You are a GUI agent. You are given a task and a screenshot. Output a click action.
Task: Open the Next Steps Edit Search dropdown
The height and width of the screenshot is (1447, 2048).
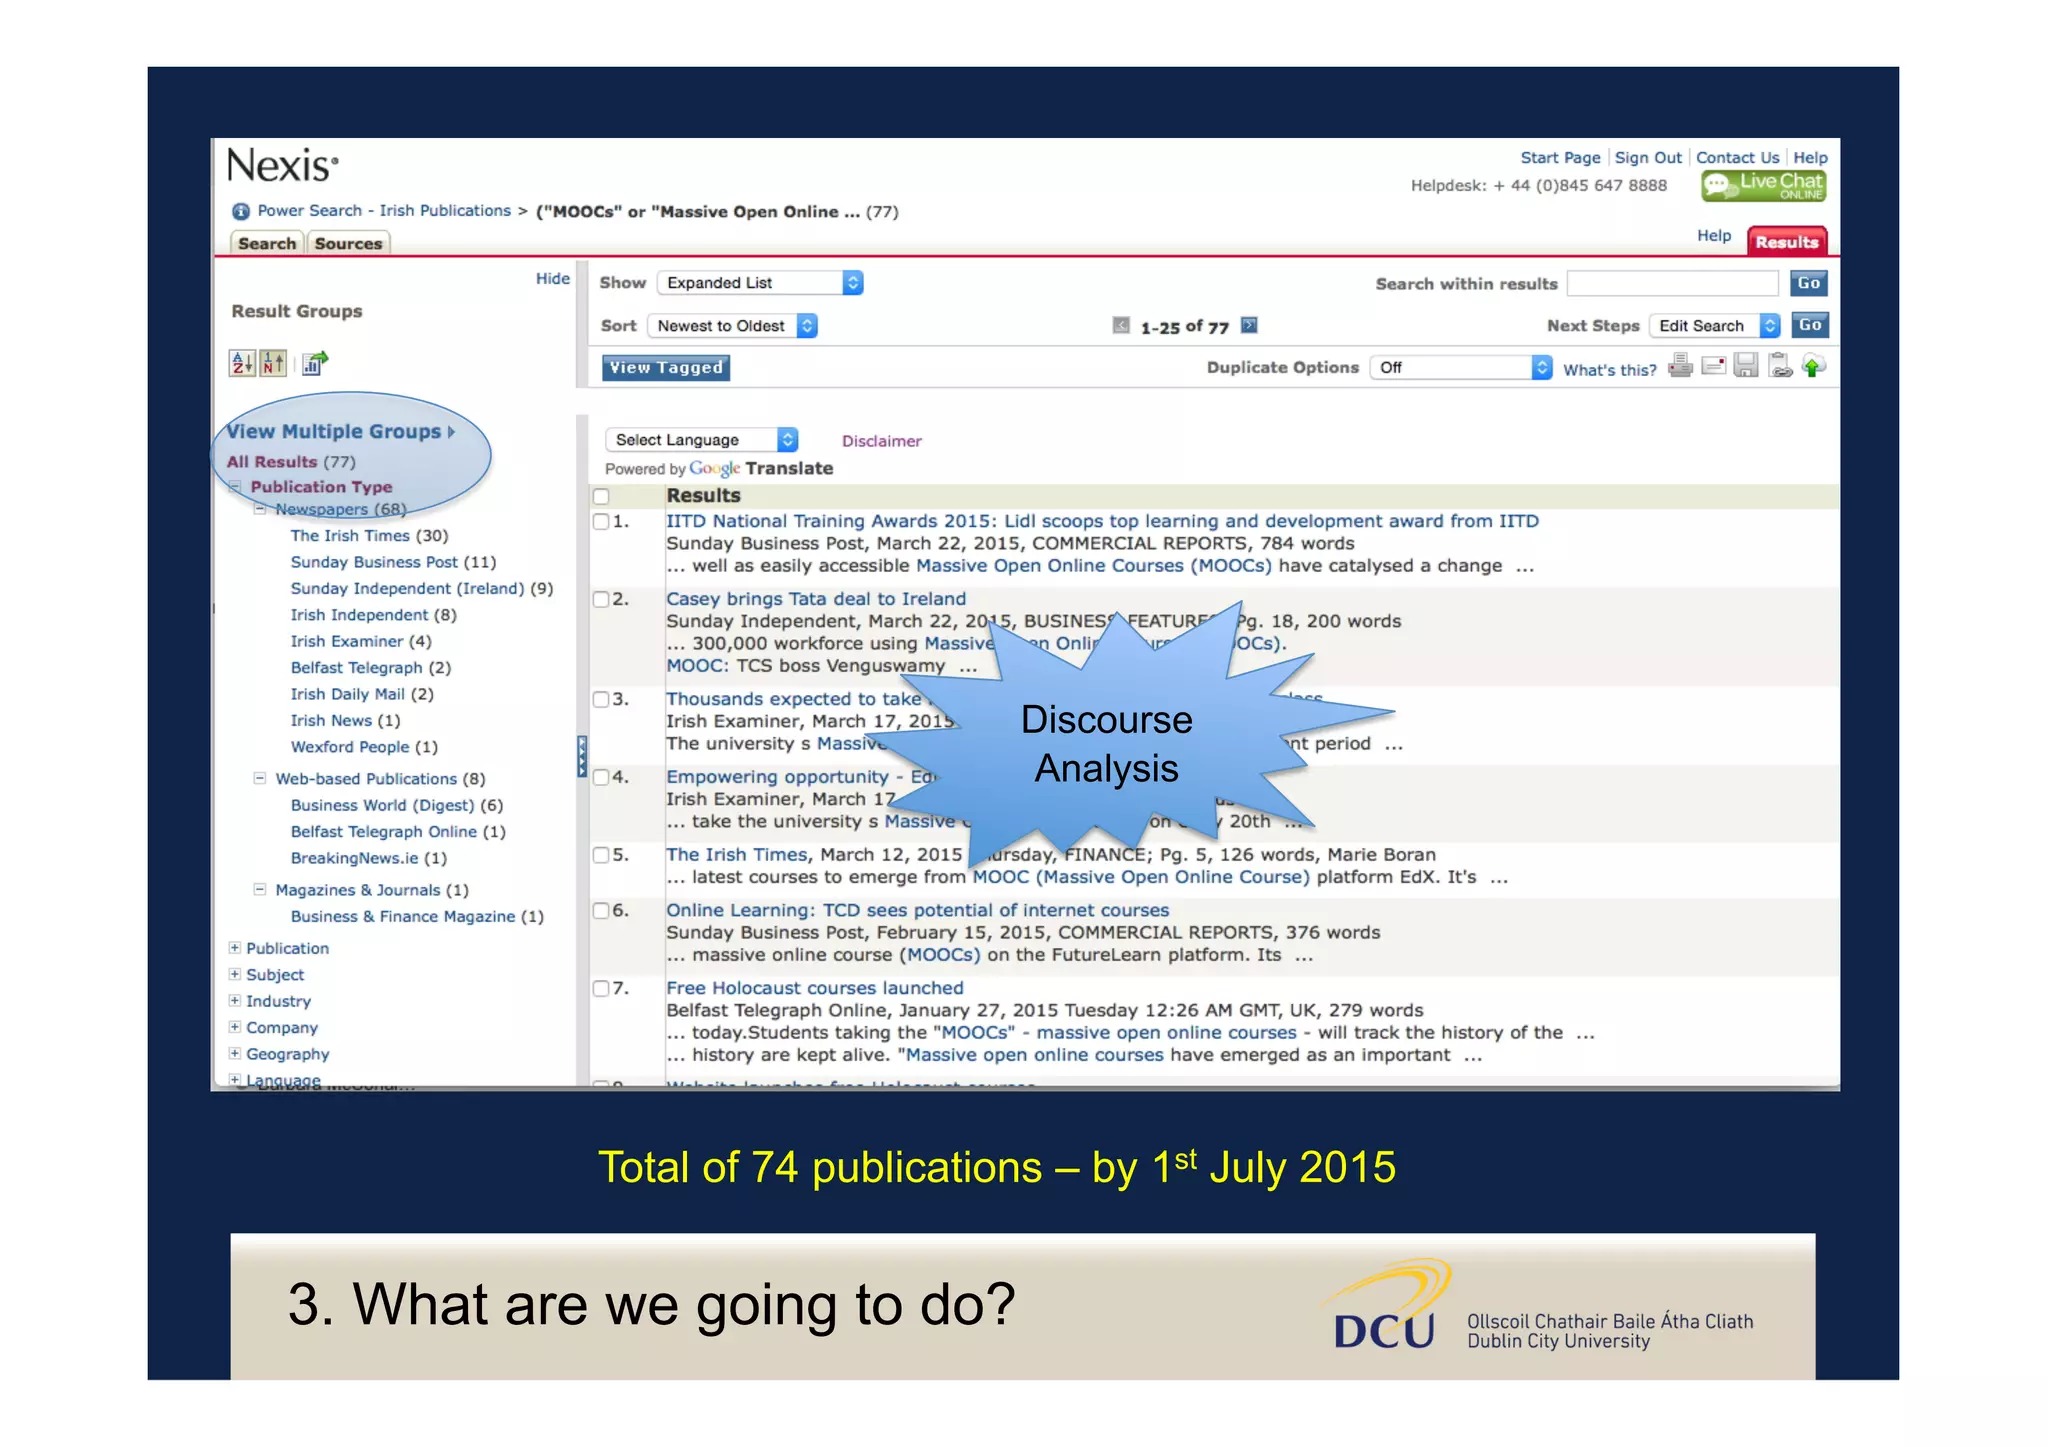tap(1715, 326)
